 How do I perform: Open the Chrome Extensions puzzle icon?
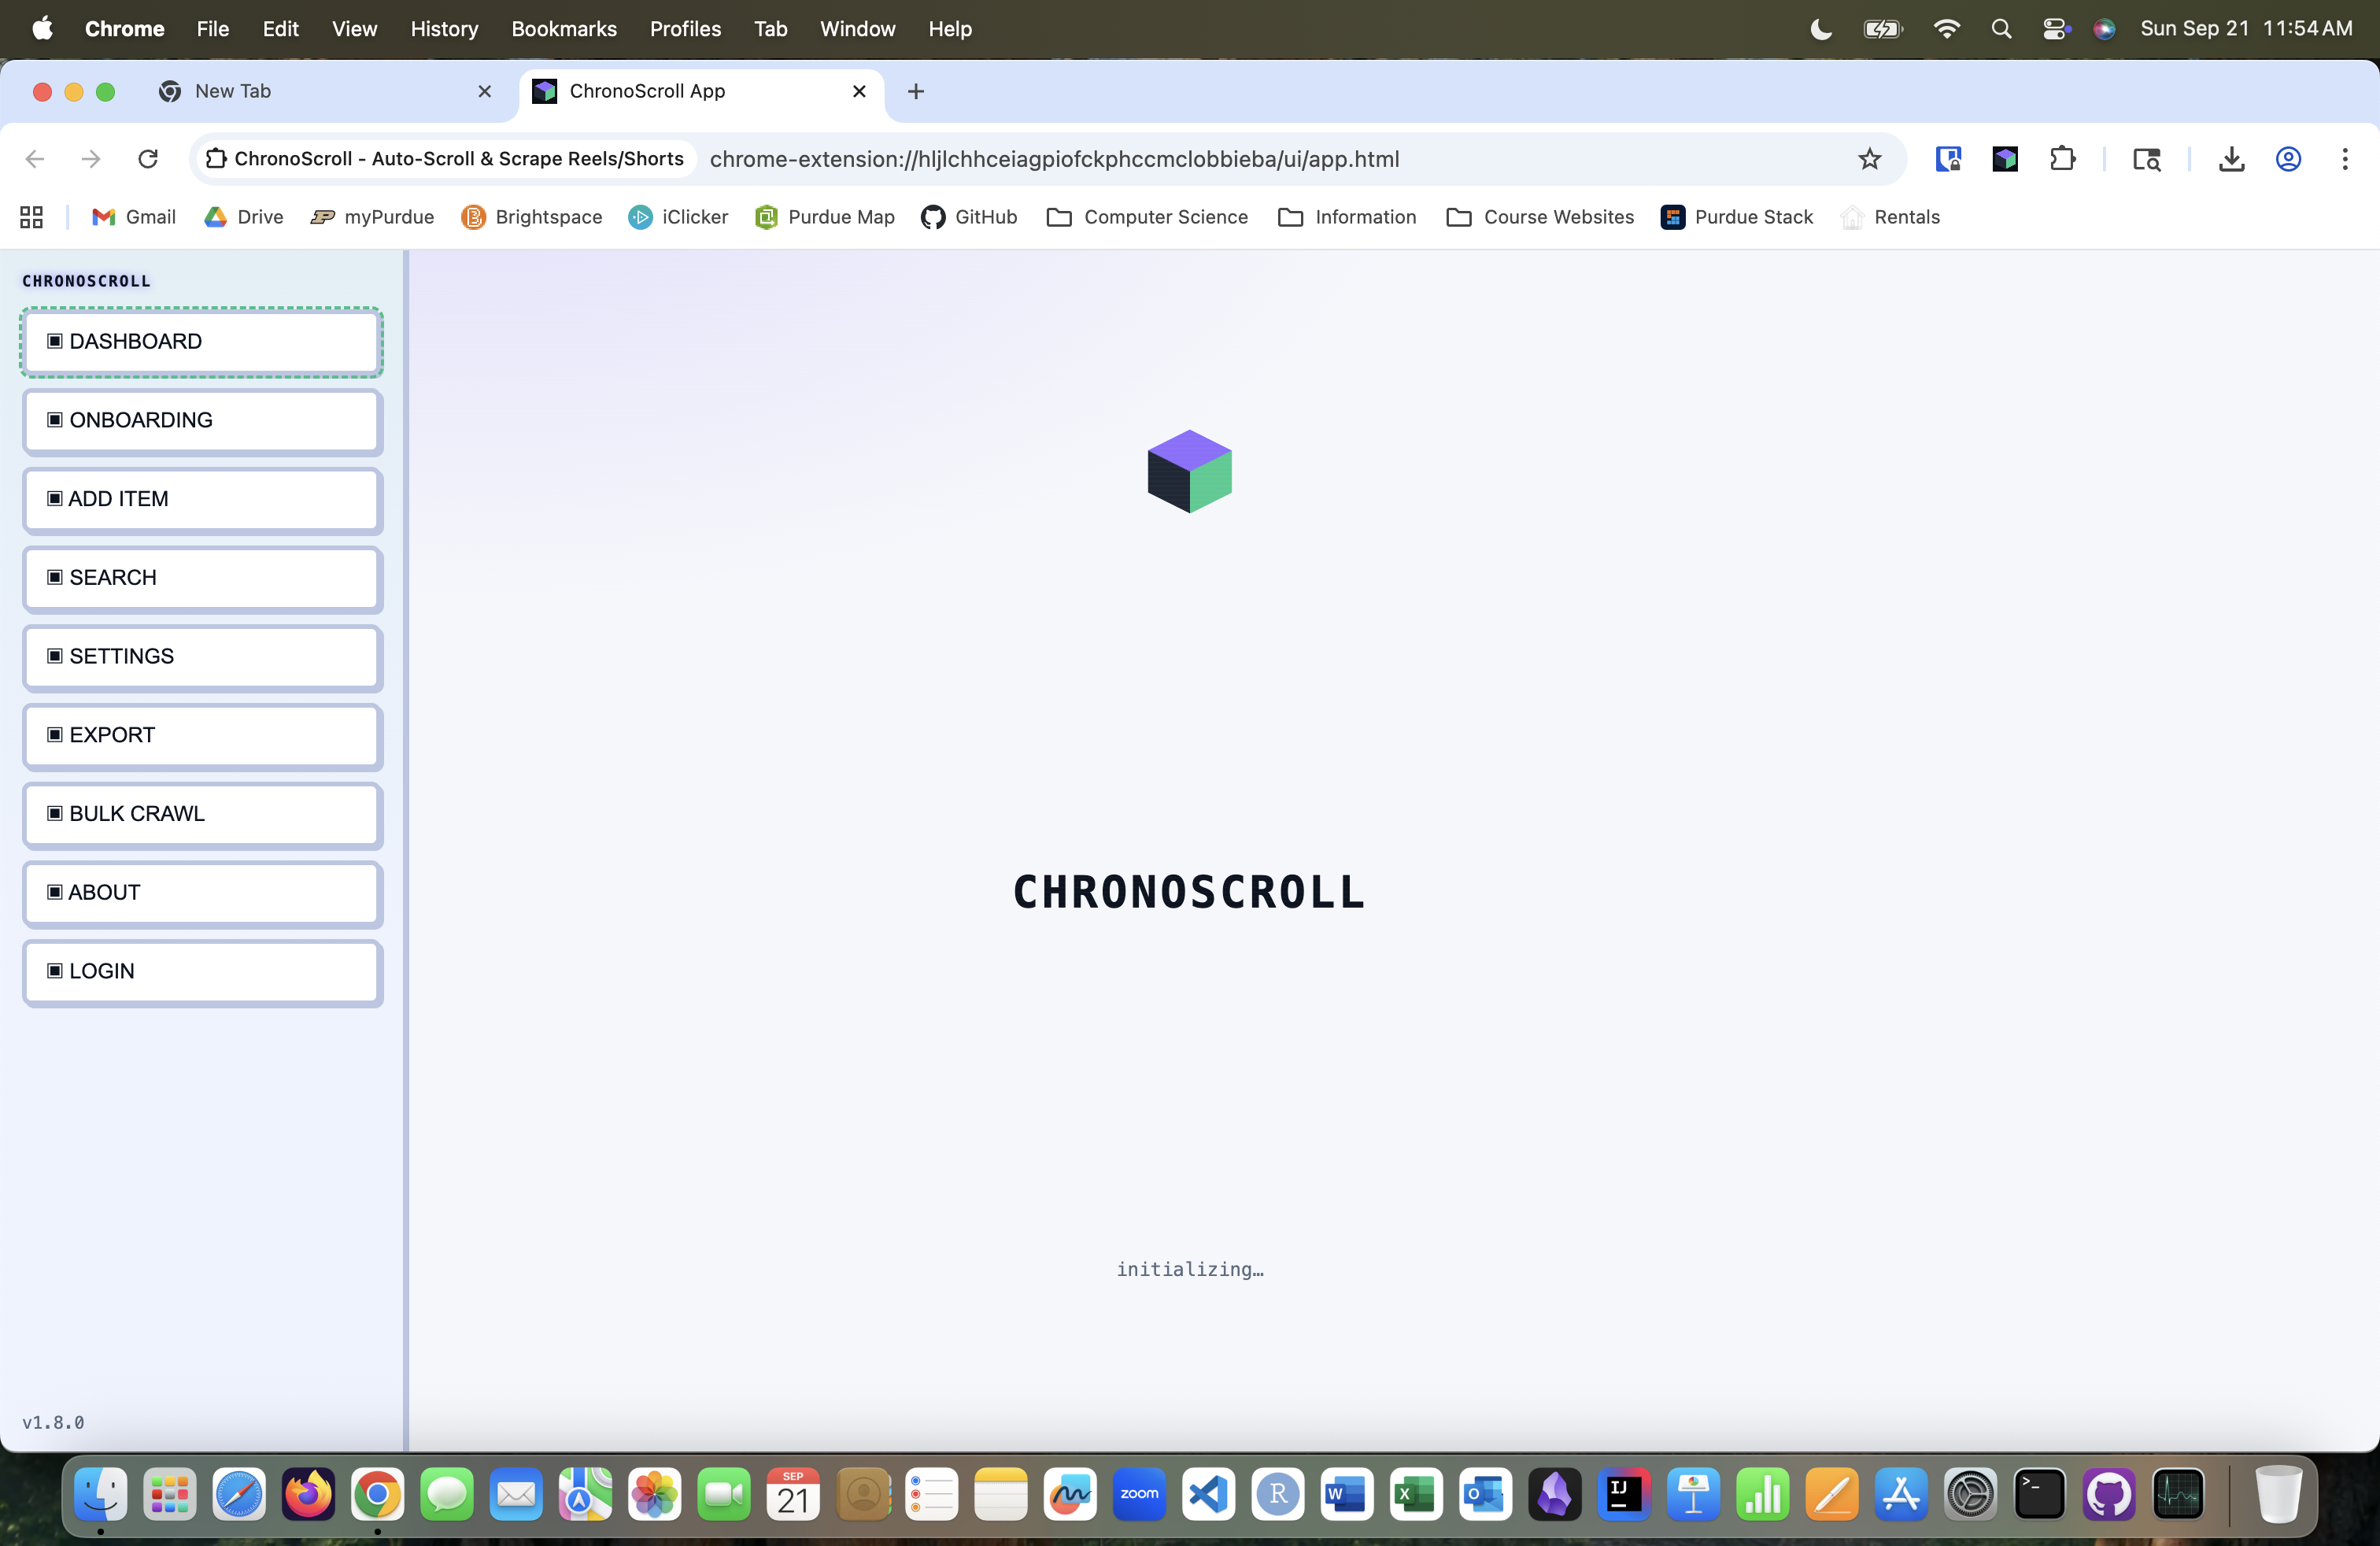click(x=2062, y=159)
